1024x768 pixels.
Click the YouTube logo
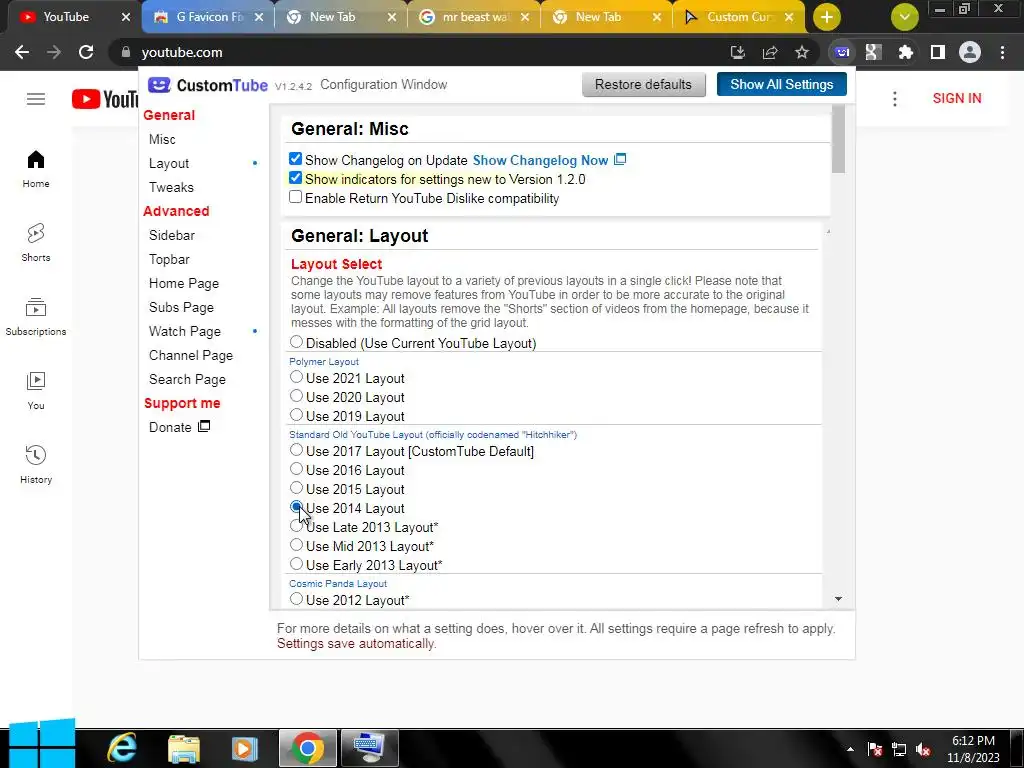(104, 99)
